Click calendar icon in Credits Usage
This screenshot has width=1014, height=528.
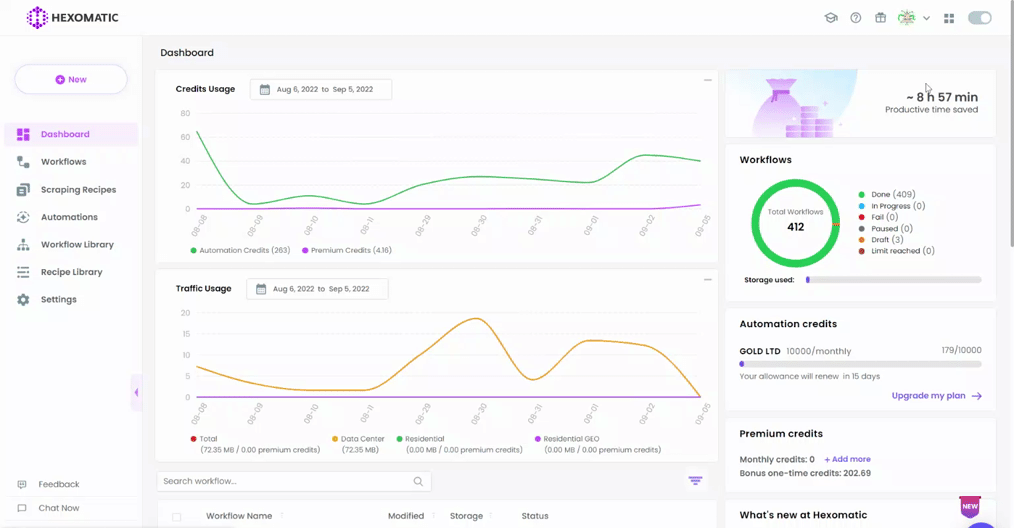(x=264, y=89)
